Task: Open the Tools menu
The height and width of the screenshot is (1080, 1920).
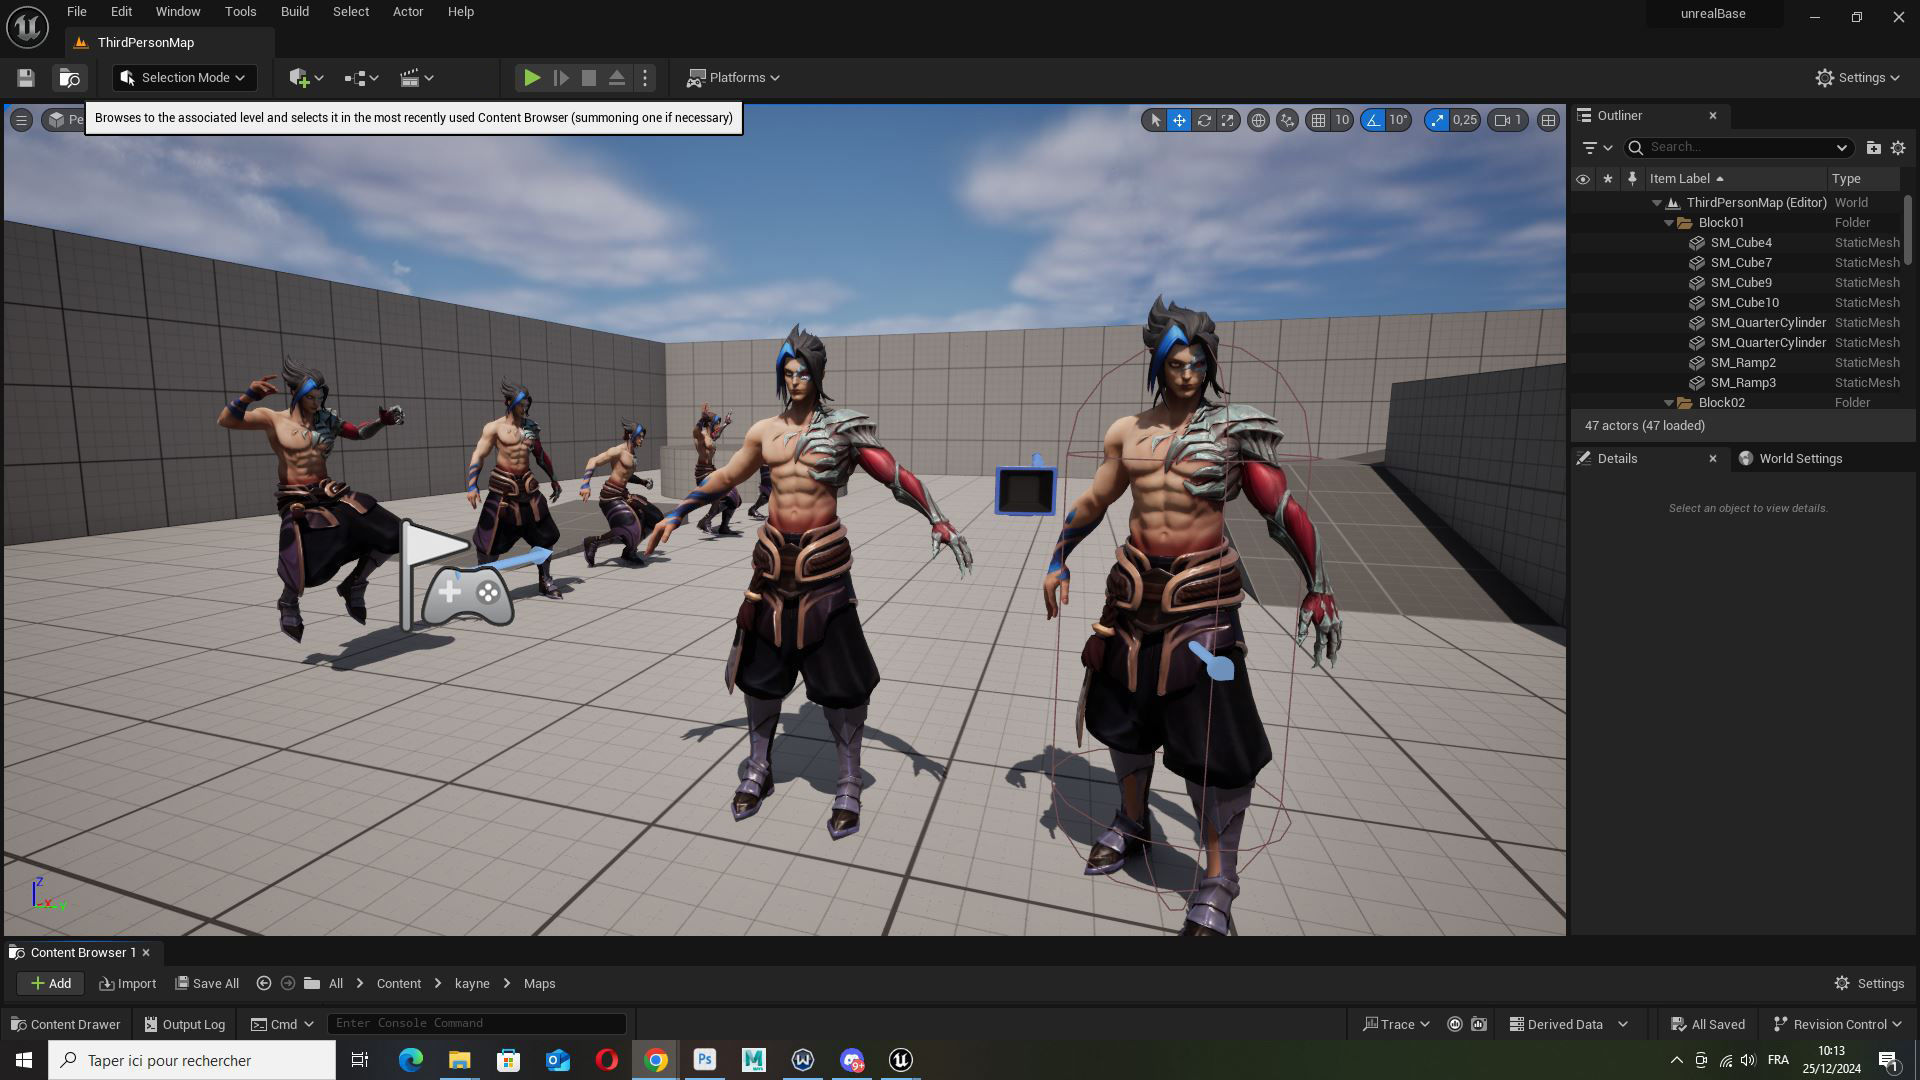Action: tap(240, 12)
